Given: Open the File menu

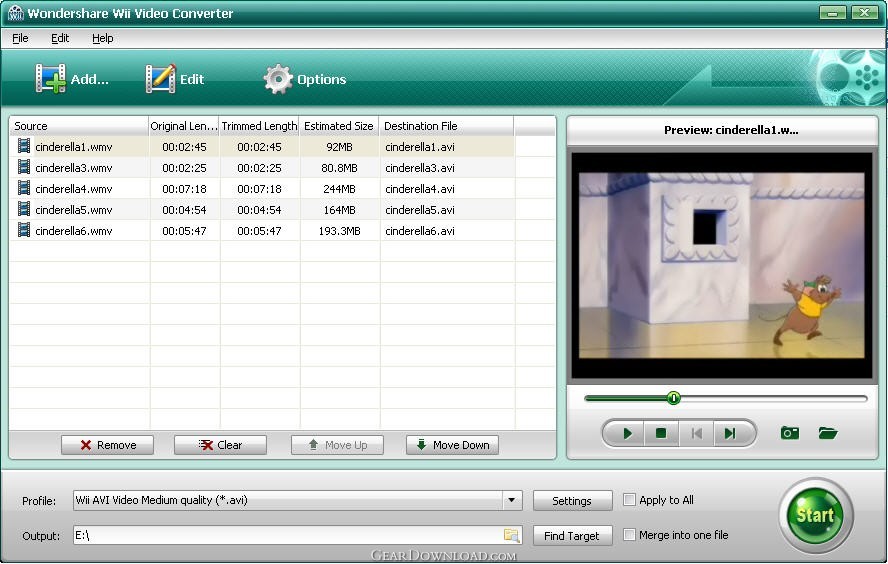Looking at the screenshot, I should [x=20, y=38].
